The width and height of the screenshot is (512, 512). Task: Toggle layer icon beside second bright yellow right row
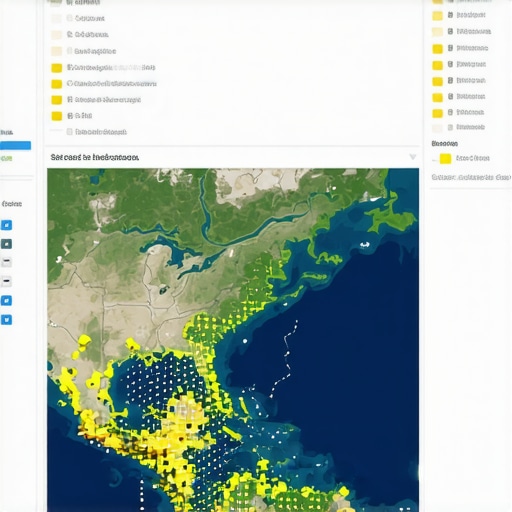(x=450, y=64)
